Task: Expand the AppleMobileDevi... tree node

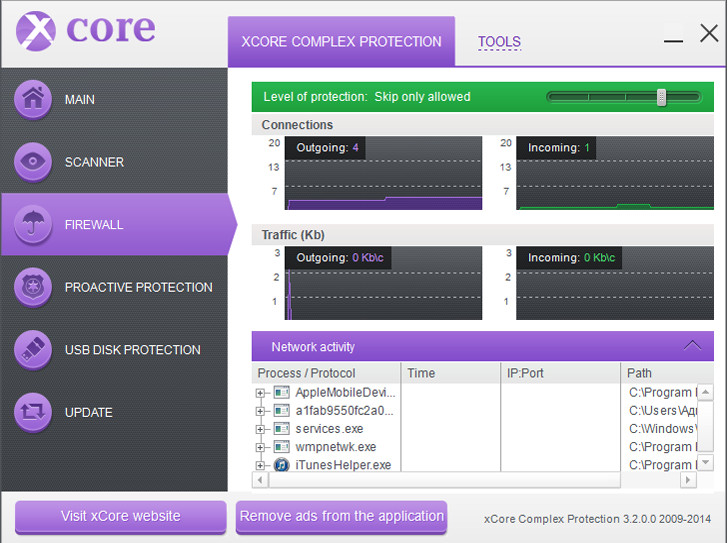Action: (260, 393)
